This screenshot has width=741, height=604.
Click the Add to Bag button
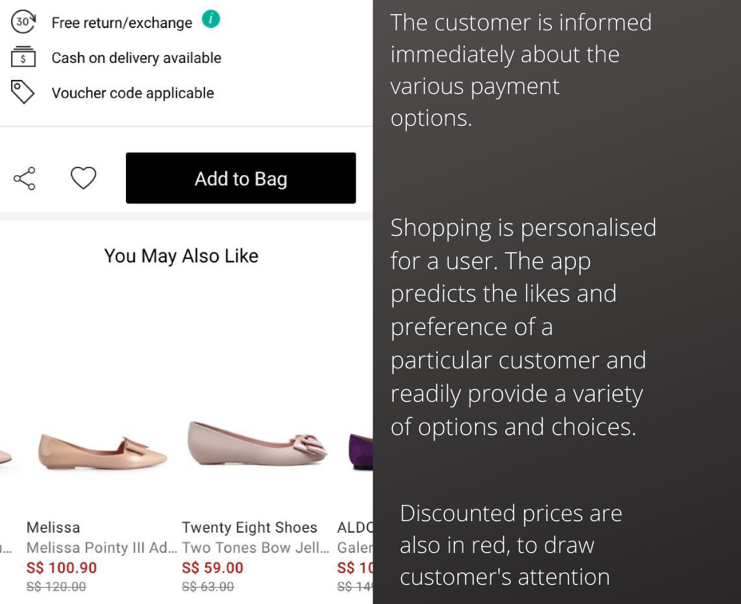(x=241, y=178)
